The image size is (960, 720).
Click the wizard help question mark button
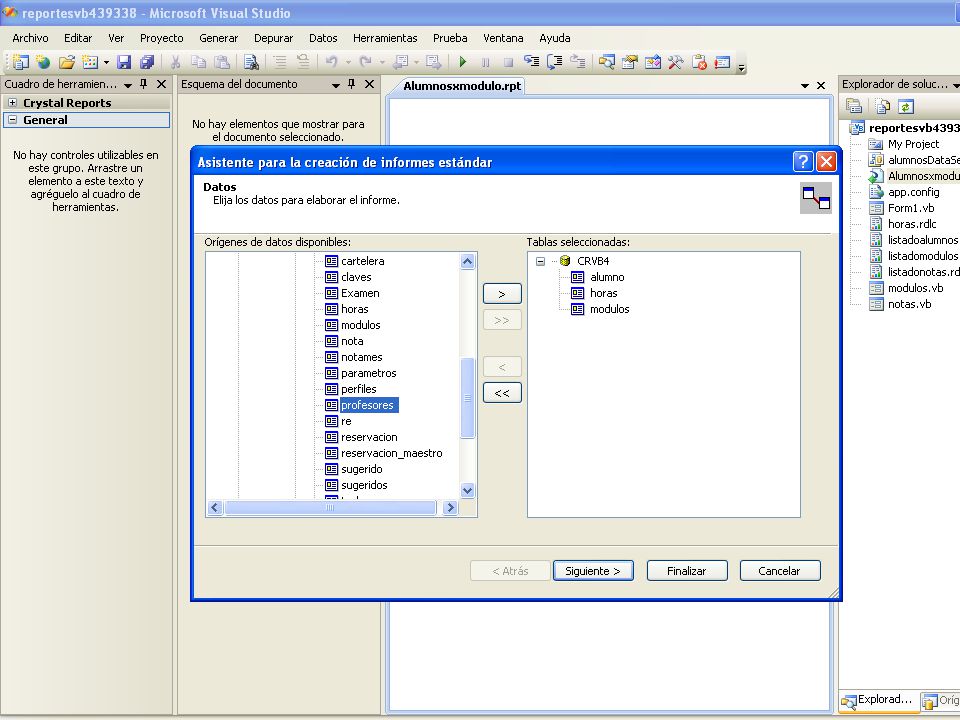coord(803,162)
